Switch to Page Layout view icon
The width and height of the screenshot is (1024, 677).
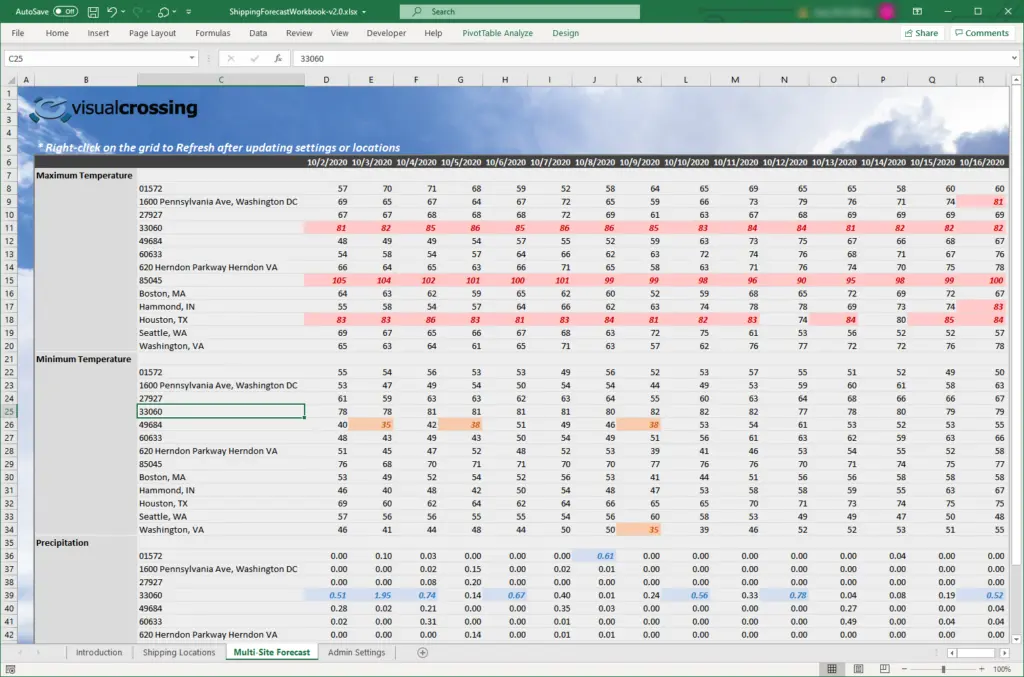pyautogui.click(x=859, y=668)
